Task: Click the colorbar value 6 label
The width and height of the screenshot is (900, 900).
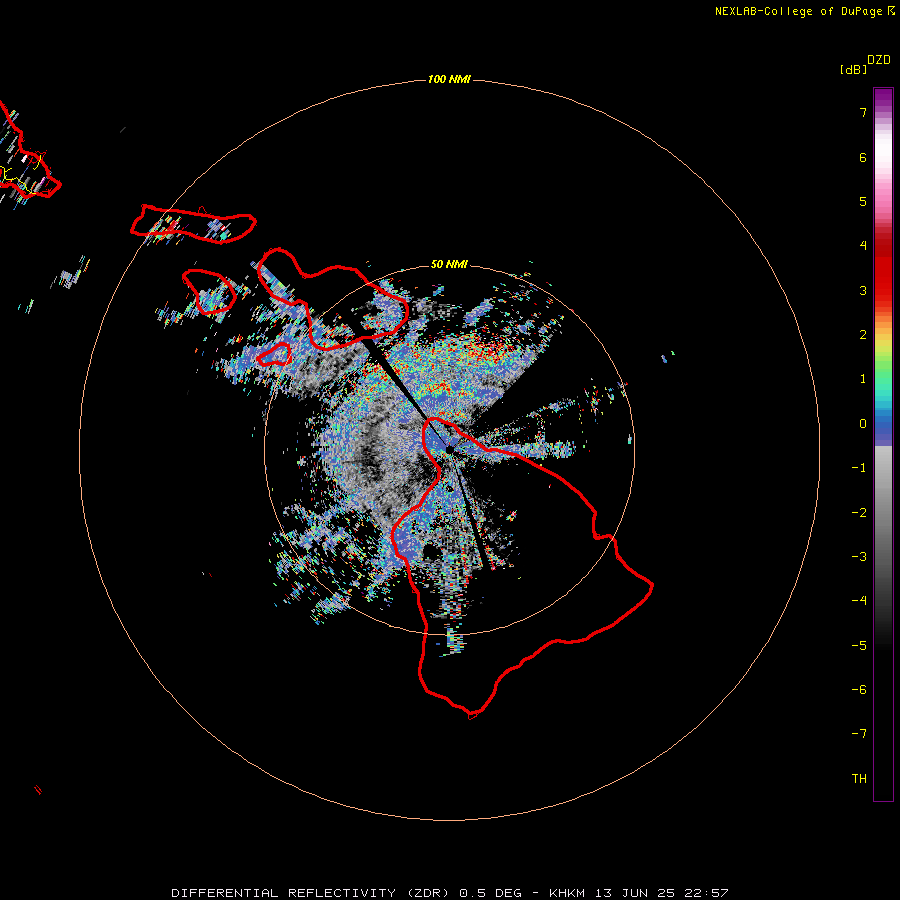Action: coord(863,157)
